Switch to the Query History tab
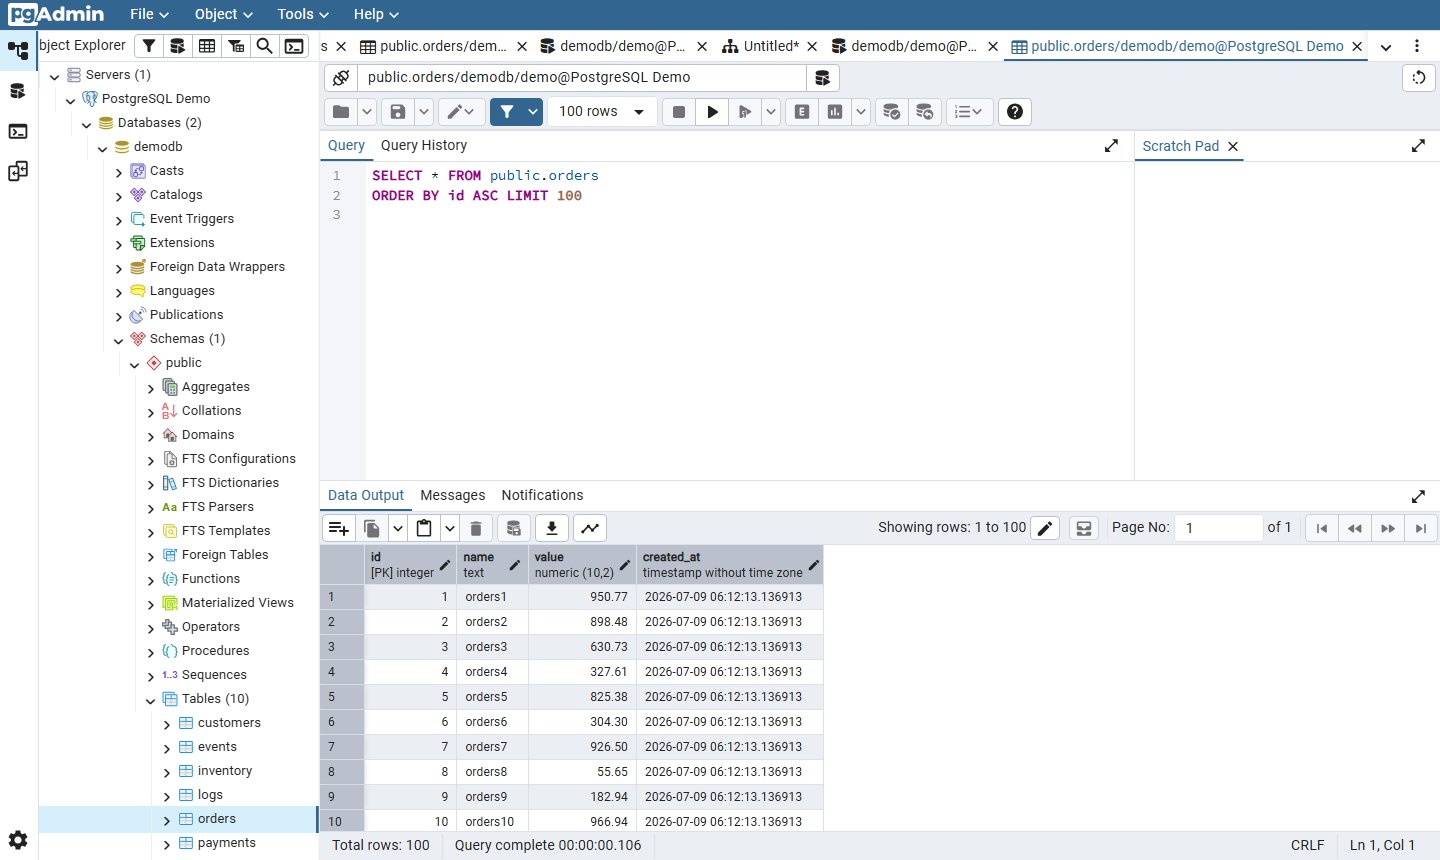 [x=424, y=145]
